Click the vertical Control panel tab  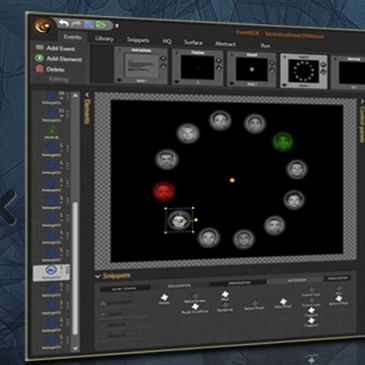pos(362,124)
